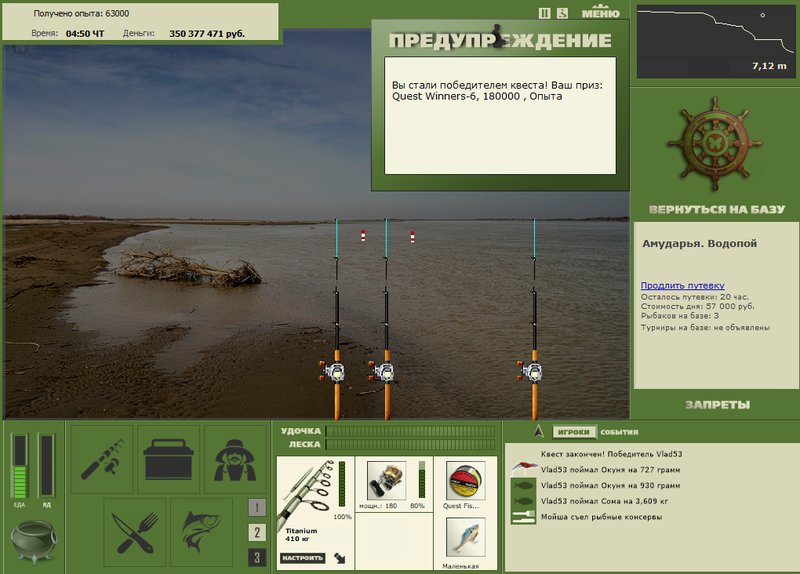Viewport: 800px width, 574px height.
Task: Click the rightmost fishing rod on shore
Action: [534, 319]
